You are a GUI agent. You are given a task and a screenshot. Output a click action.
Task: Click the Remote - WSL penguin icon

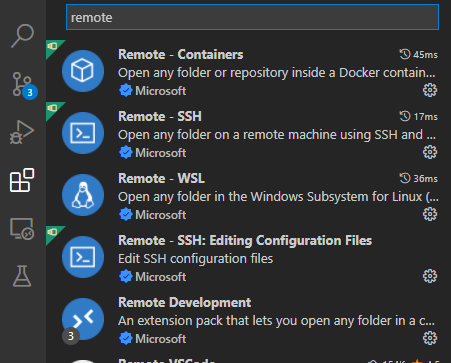tap(83, 195)
